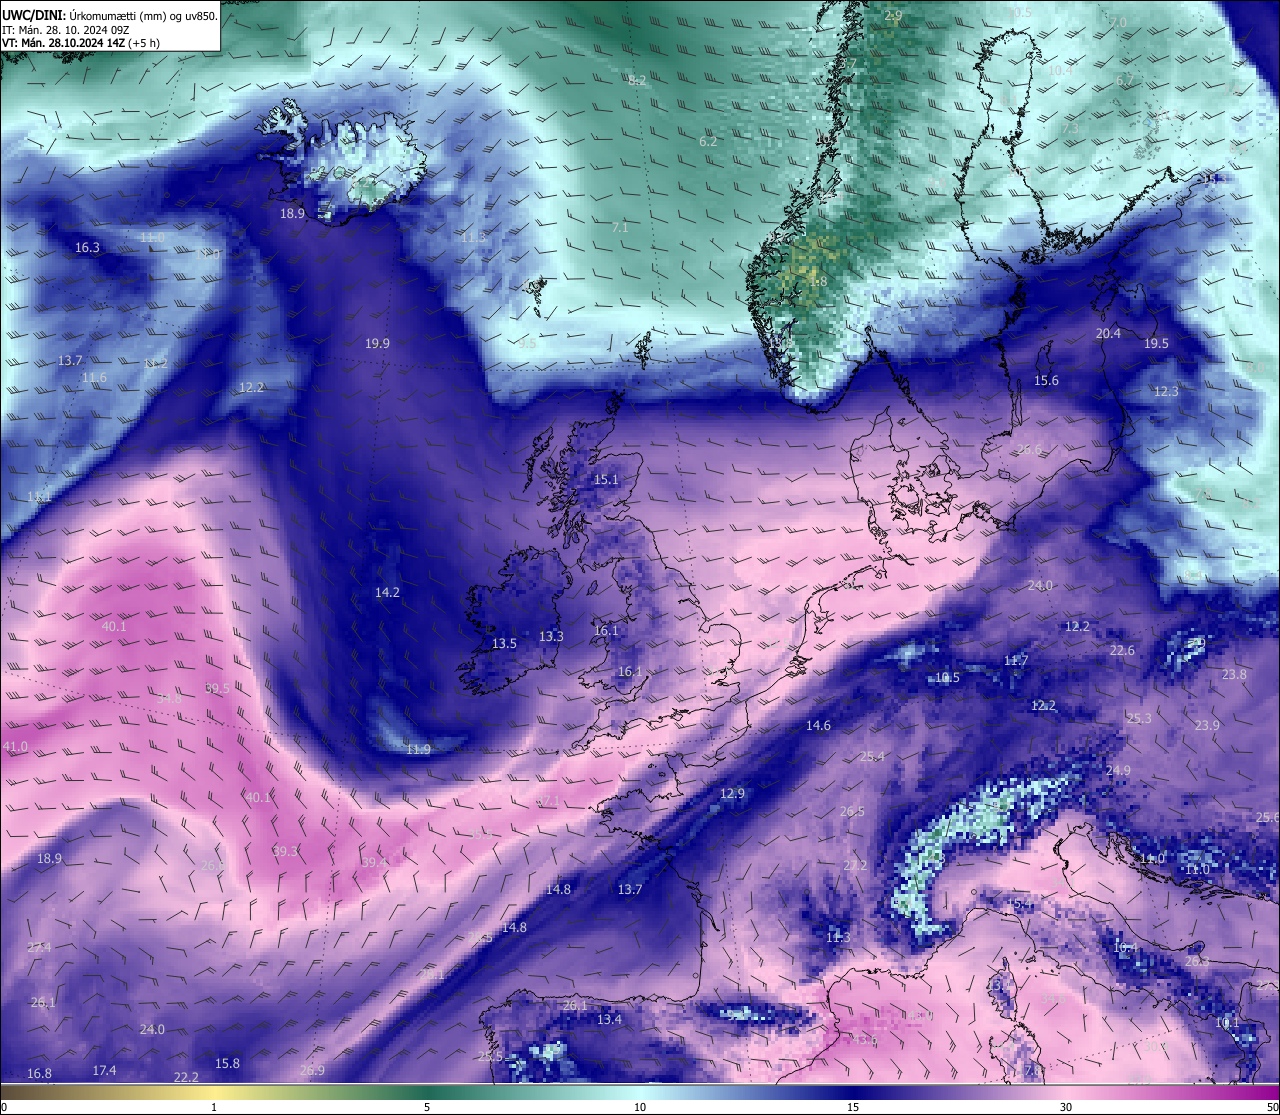The width and height of the screenshot is (1280, 1115).
Task: Click the 6.2 value over the Norwegian Sea
Action: (x=708, y=141)
